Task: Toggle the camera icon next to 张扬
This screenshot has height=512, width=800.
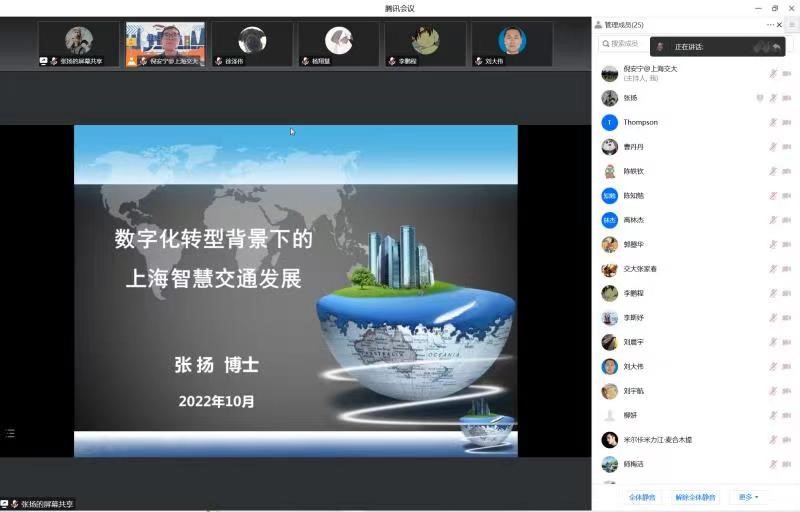Action: coord(787,98)
